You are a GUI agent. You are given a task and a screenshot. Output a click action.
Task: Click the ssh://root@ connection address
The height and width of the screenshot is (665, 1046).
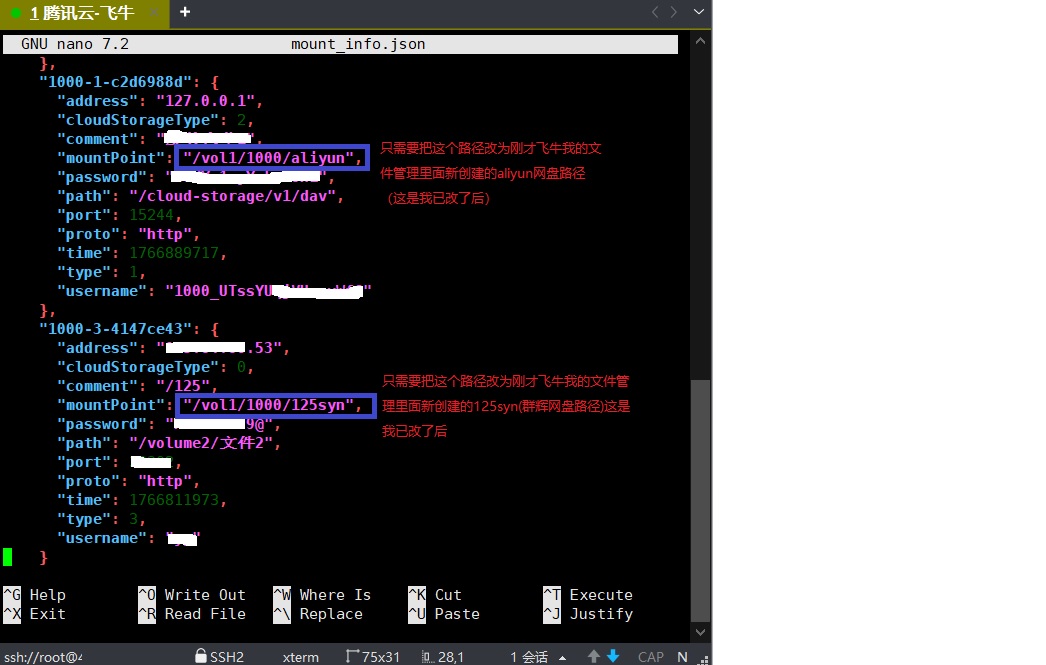click(x=43, y=657)
